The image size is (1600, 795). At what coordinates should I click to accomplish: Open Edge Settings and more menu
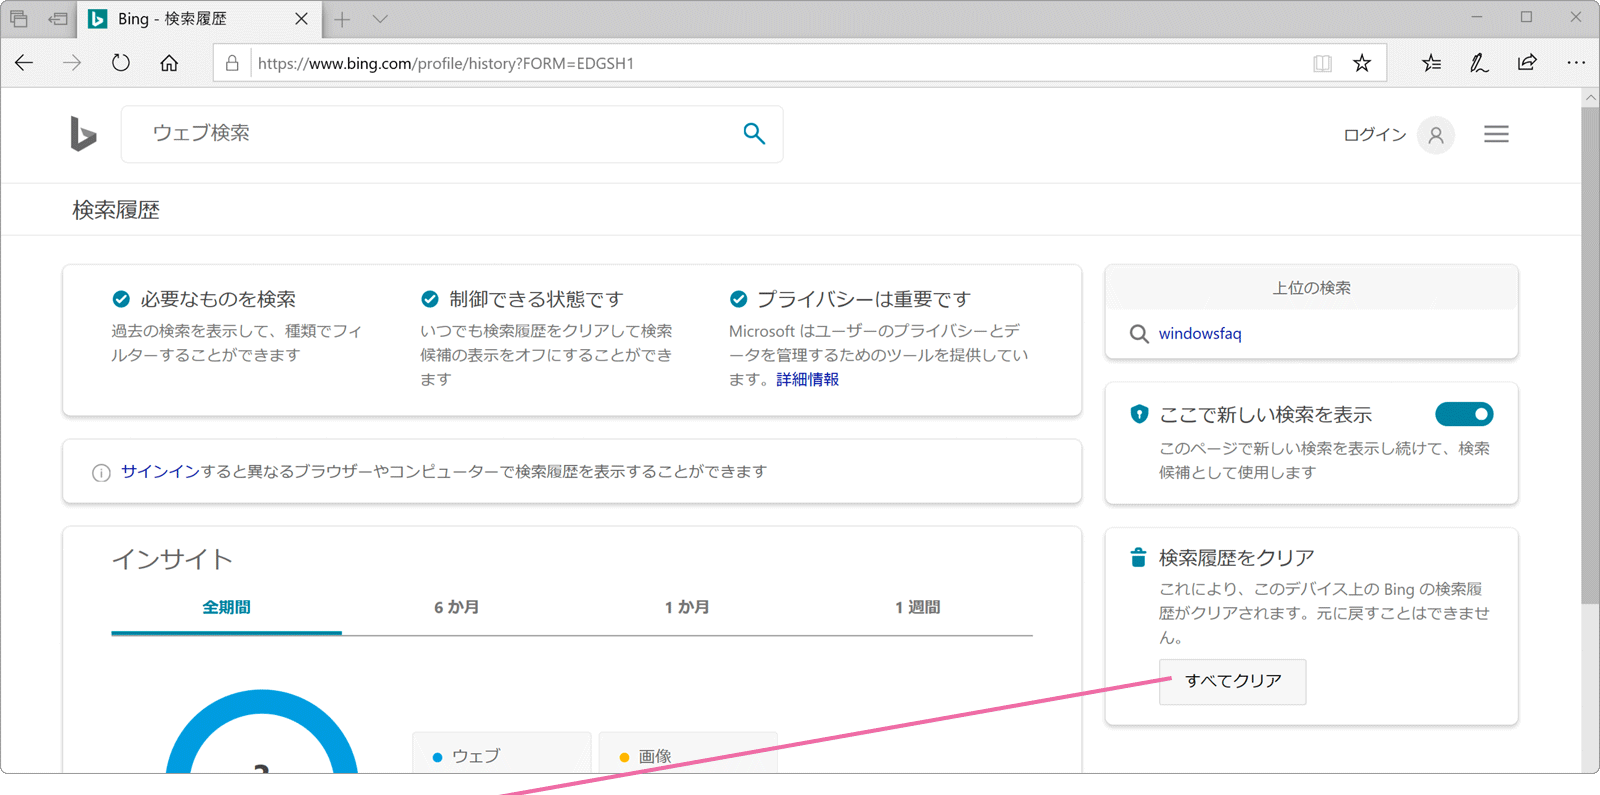(1576, 63)
